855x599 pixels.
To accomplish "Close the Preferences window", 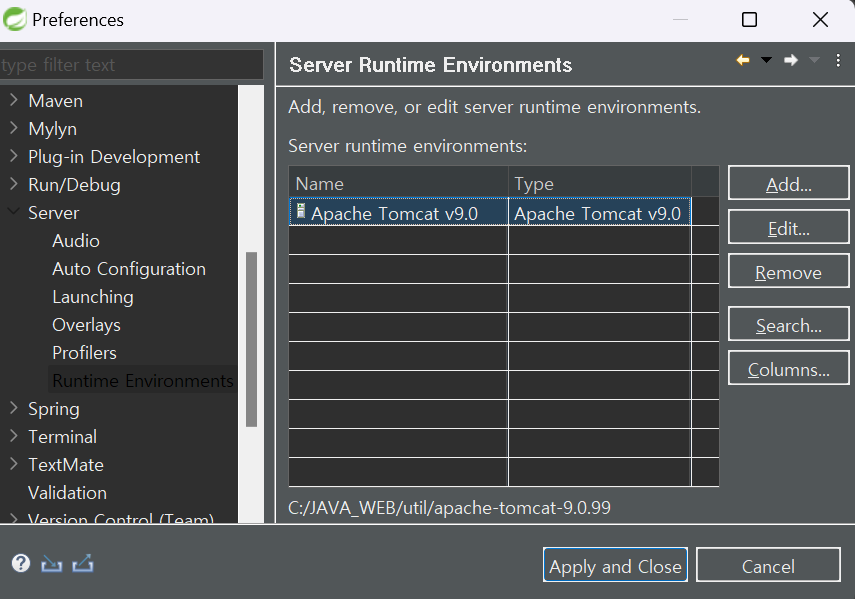I will (820, 20).
